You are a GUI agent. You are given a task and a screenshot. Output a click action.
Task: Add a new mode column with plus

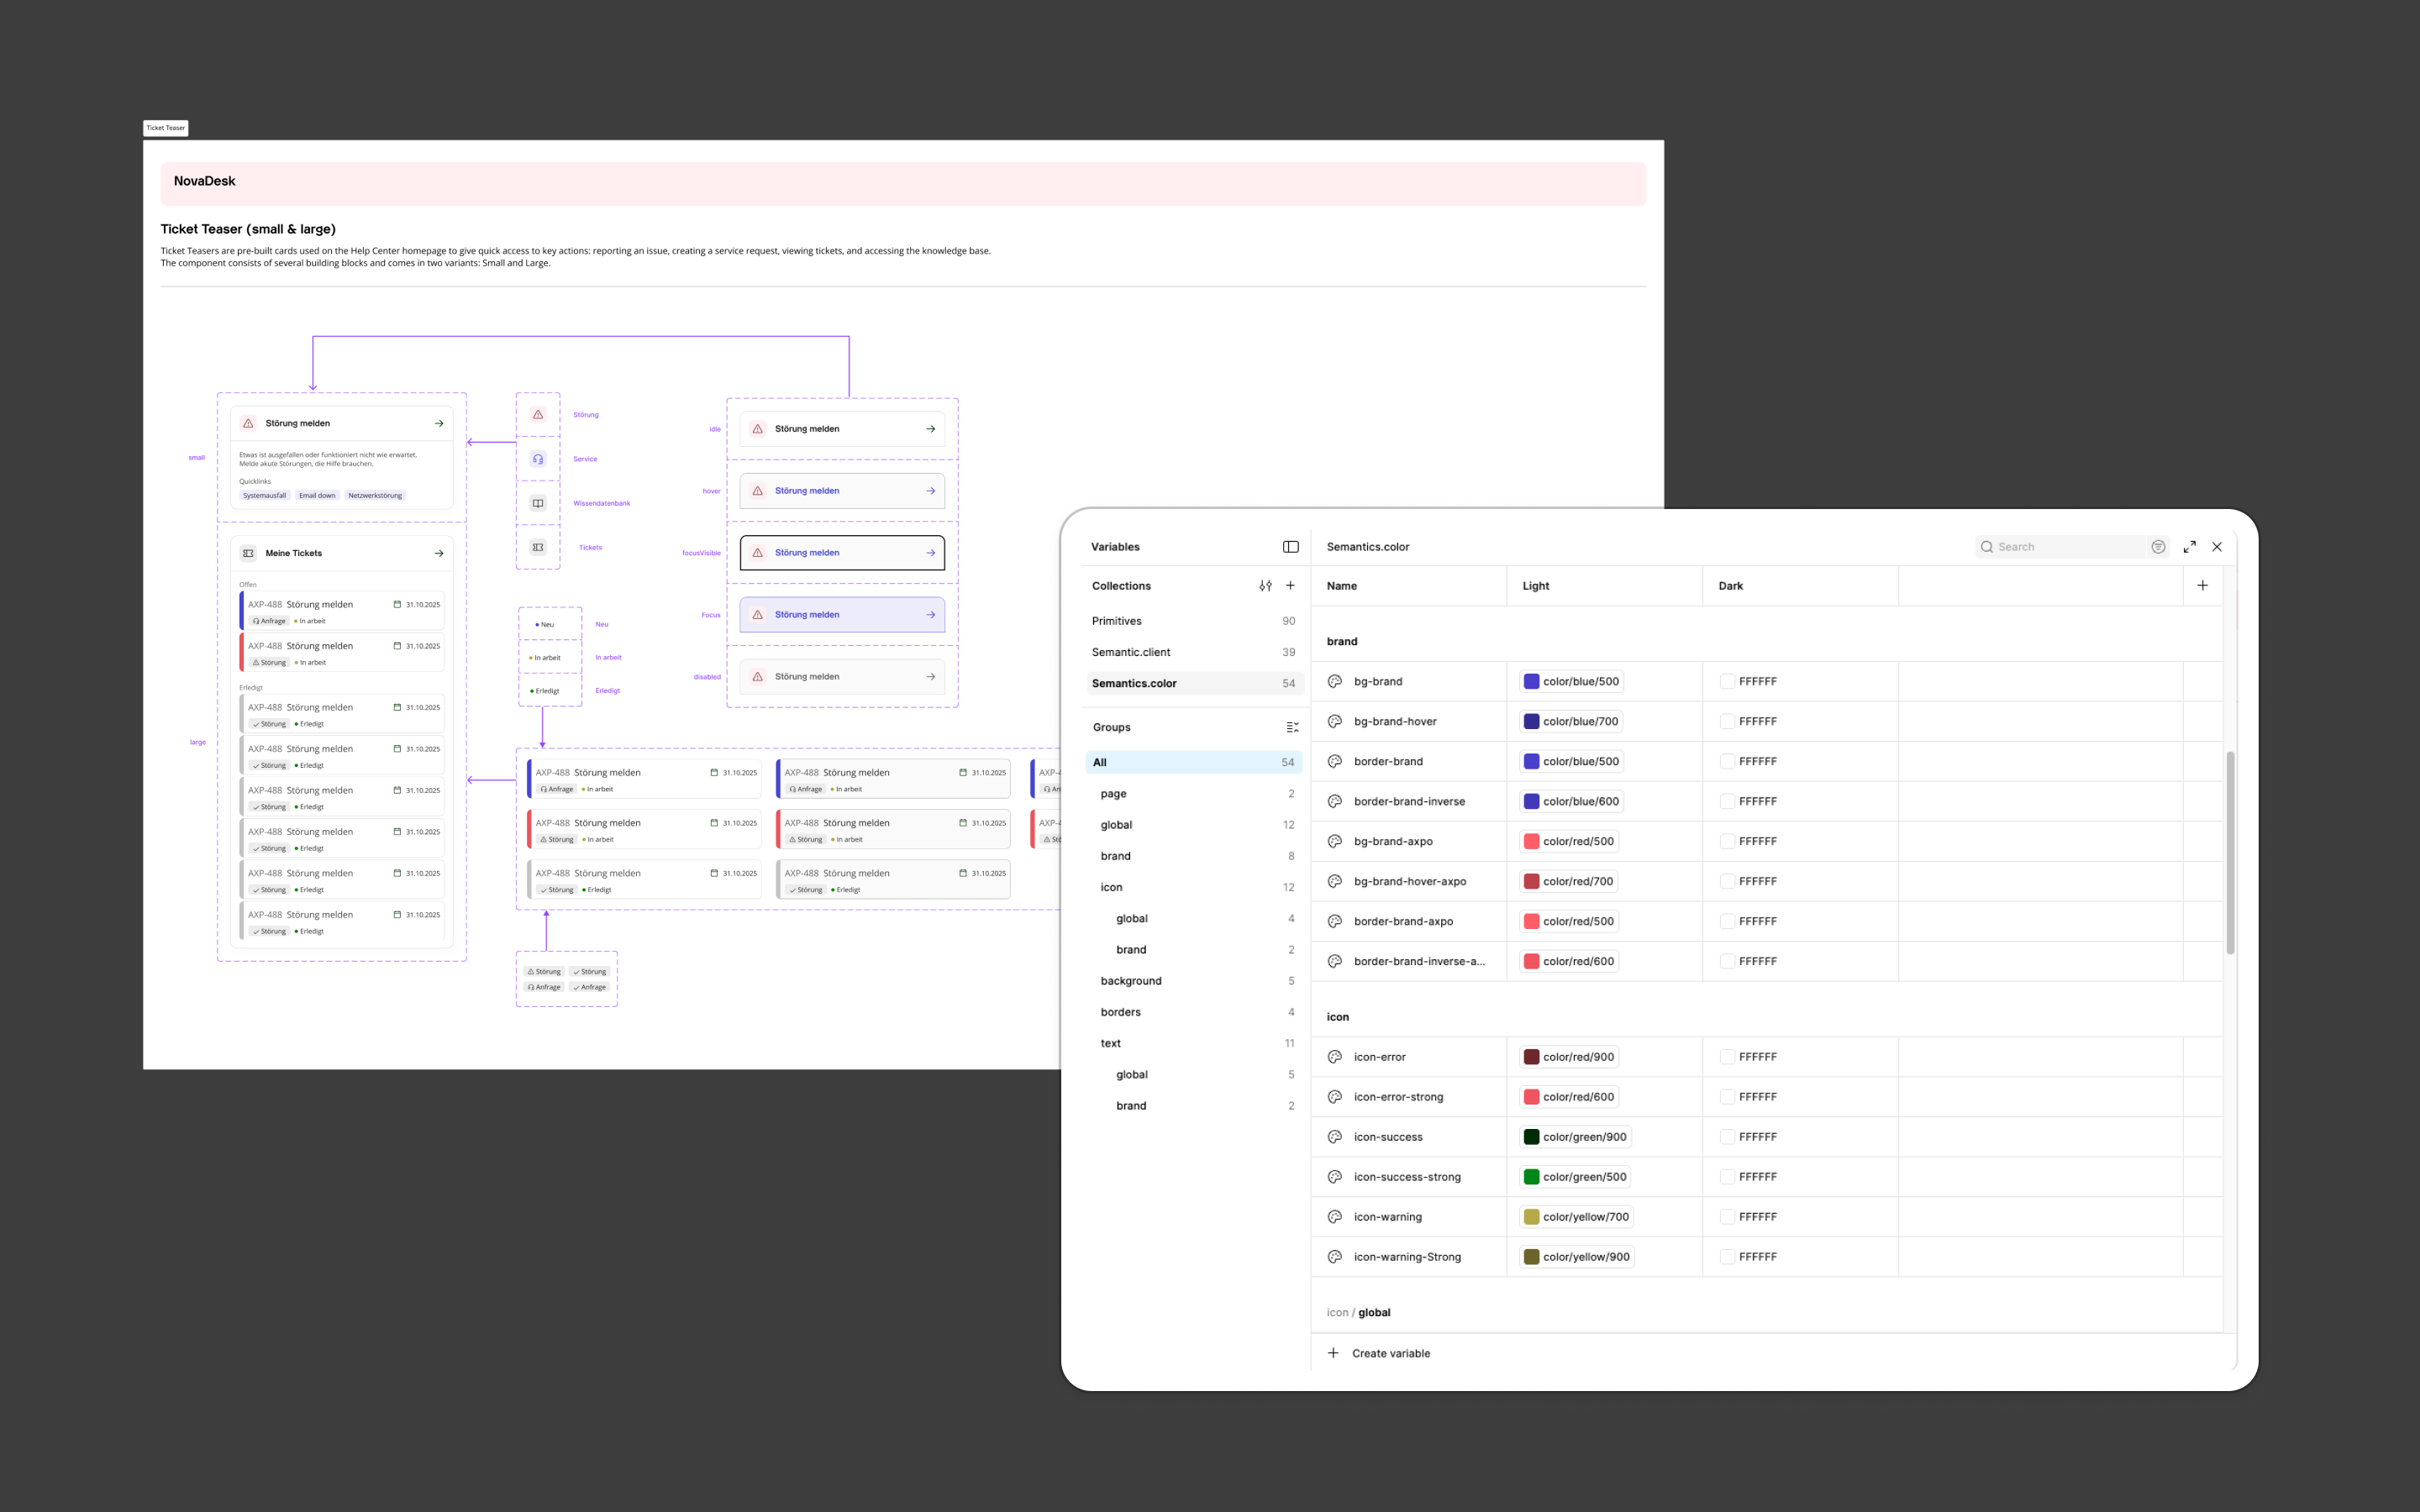pos(2202,586)
